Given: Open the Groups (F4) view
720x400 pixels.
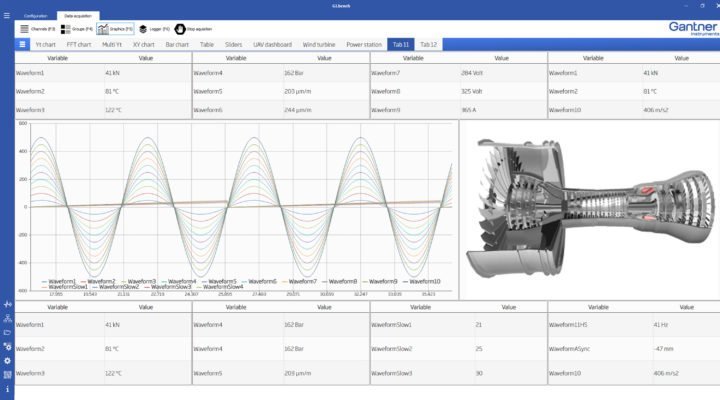Looking at the screenshot, I should 79,29.
